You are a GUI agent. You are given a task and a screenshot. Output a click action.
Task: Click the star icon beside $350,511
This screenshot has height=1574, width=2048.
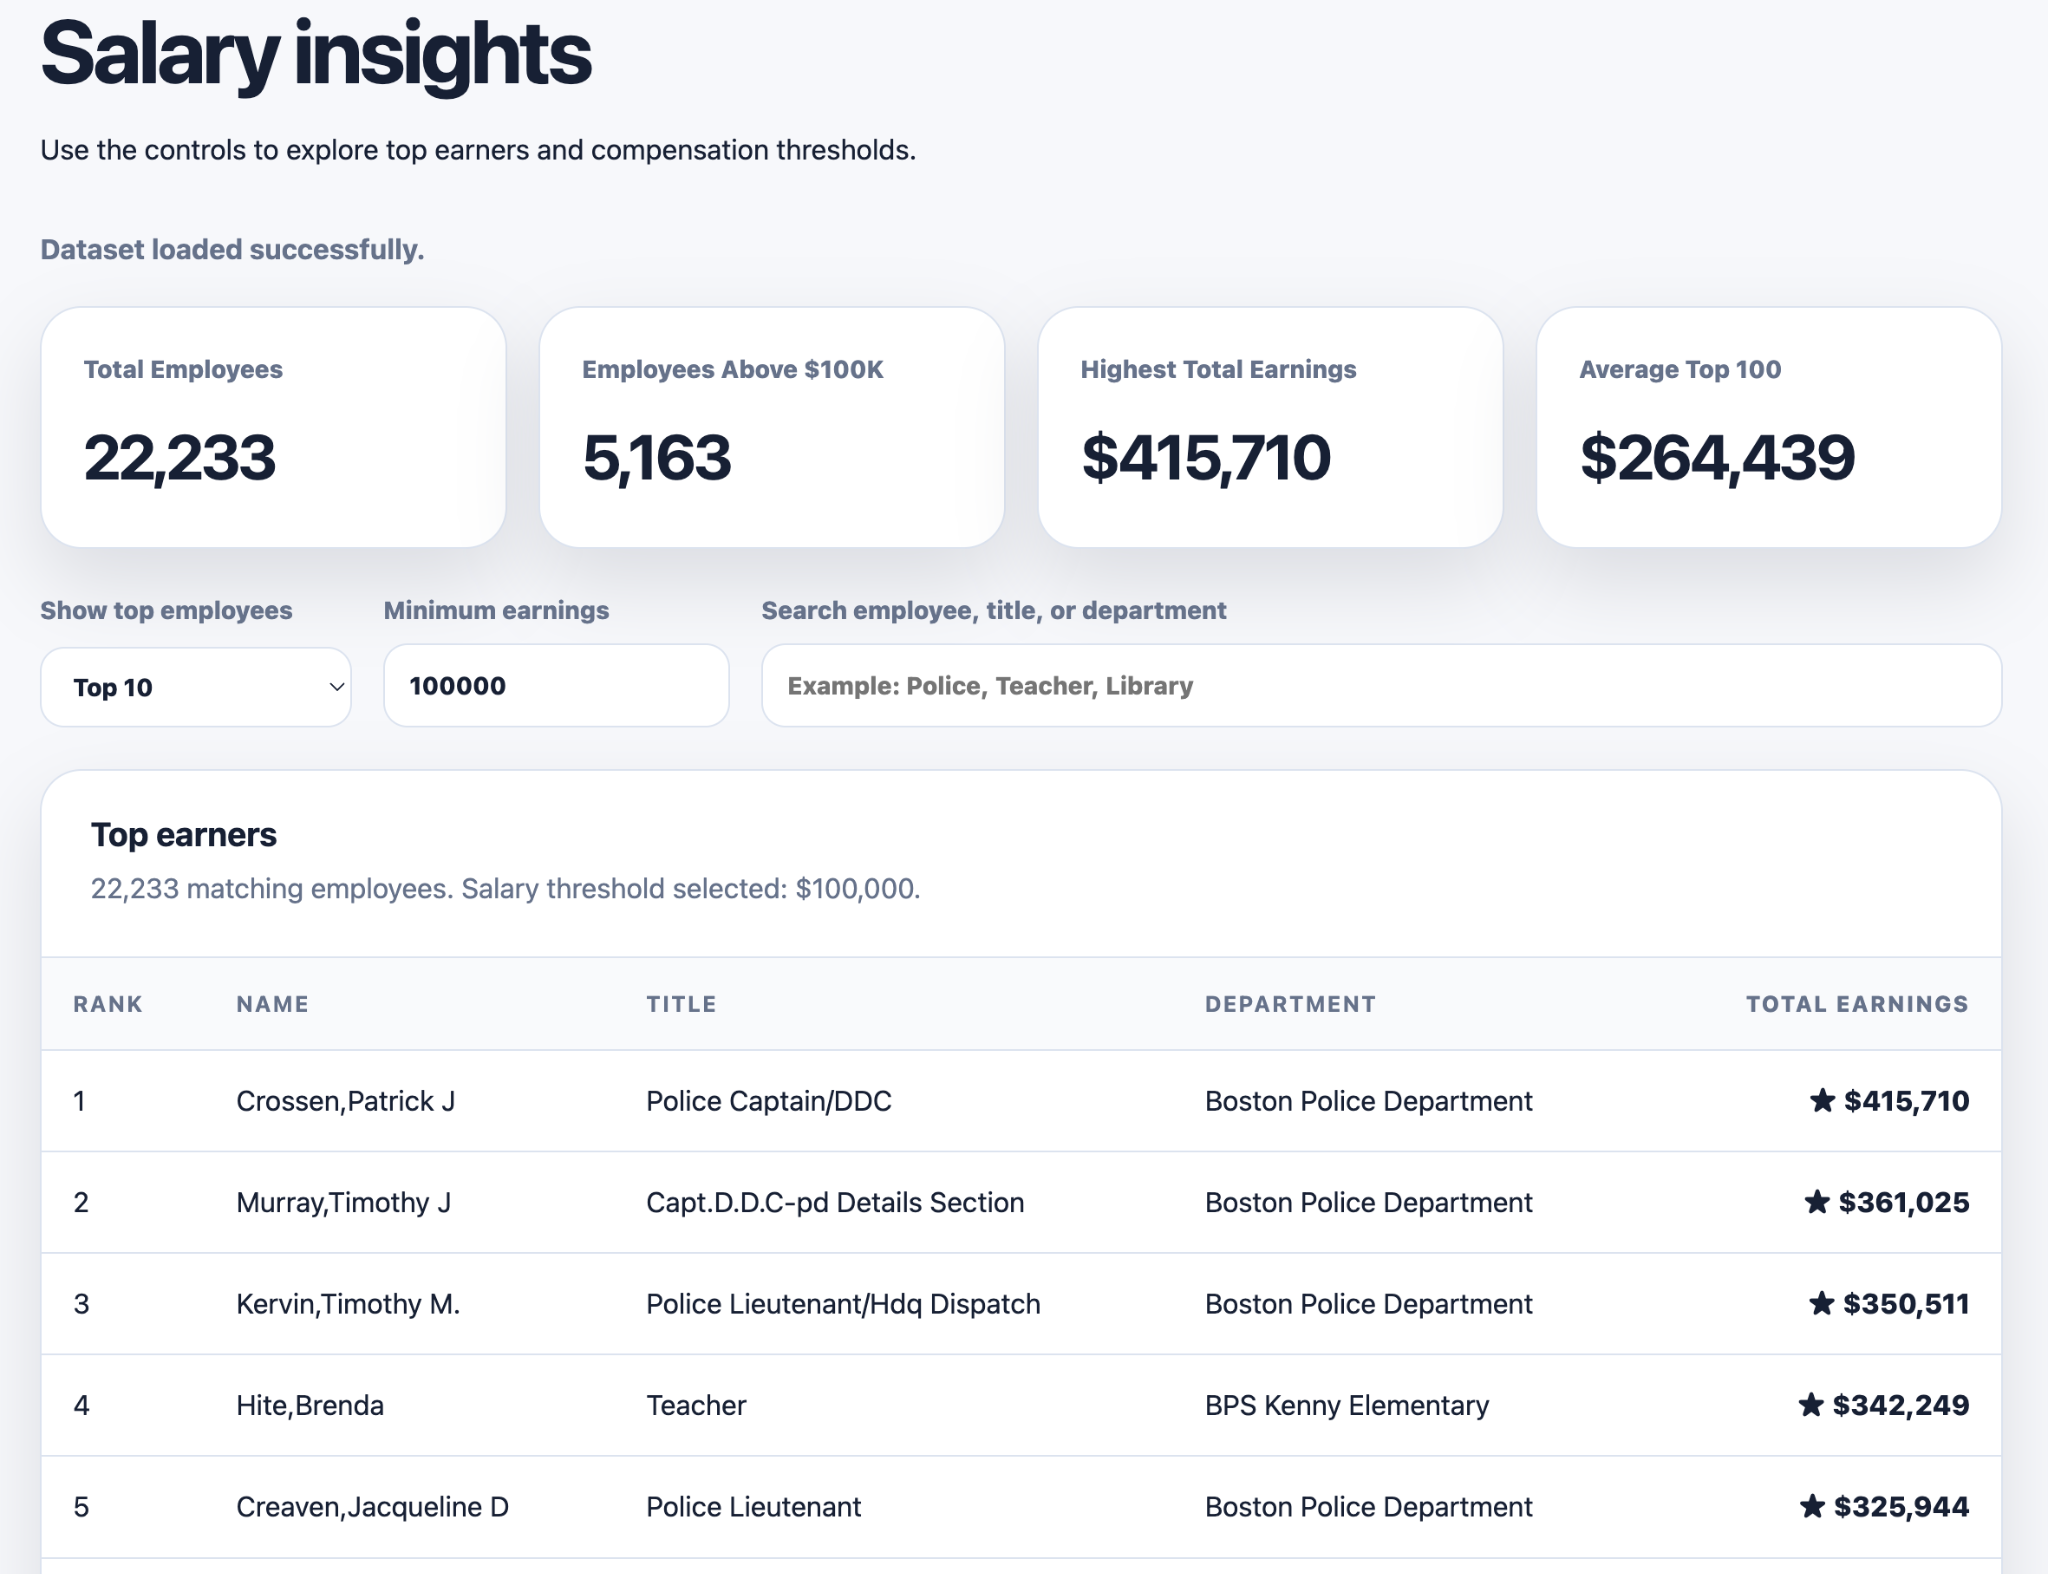click(1822, 1303)
